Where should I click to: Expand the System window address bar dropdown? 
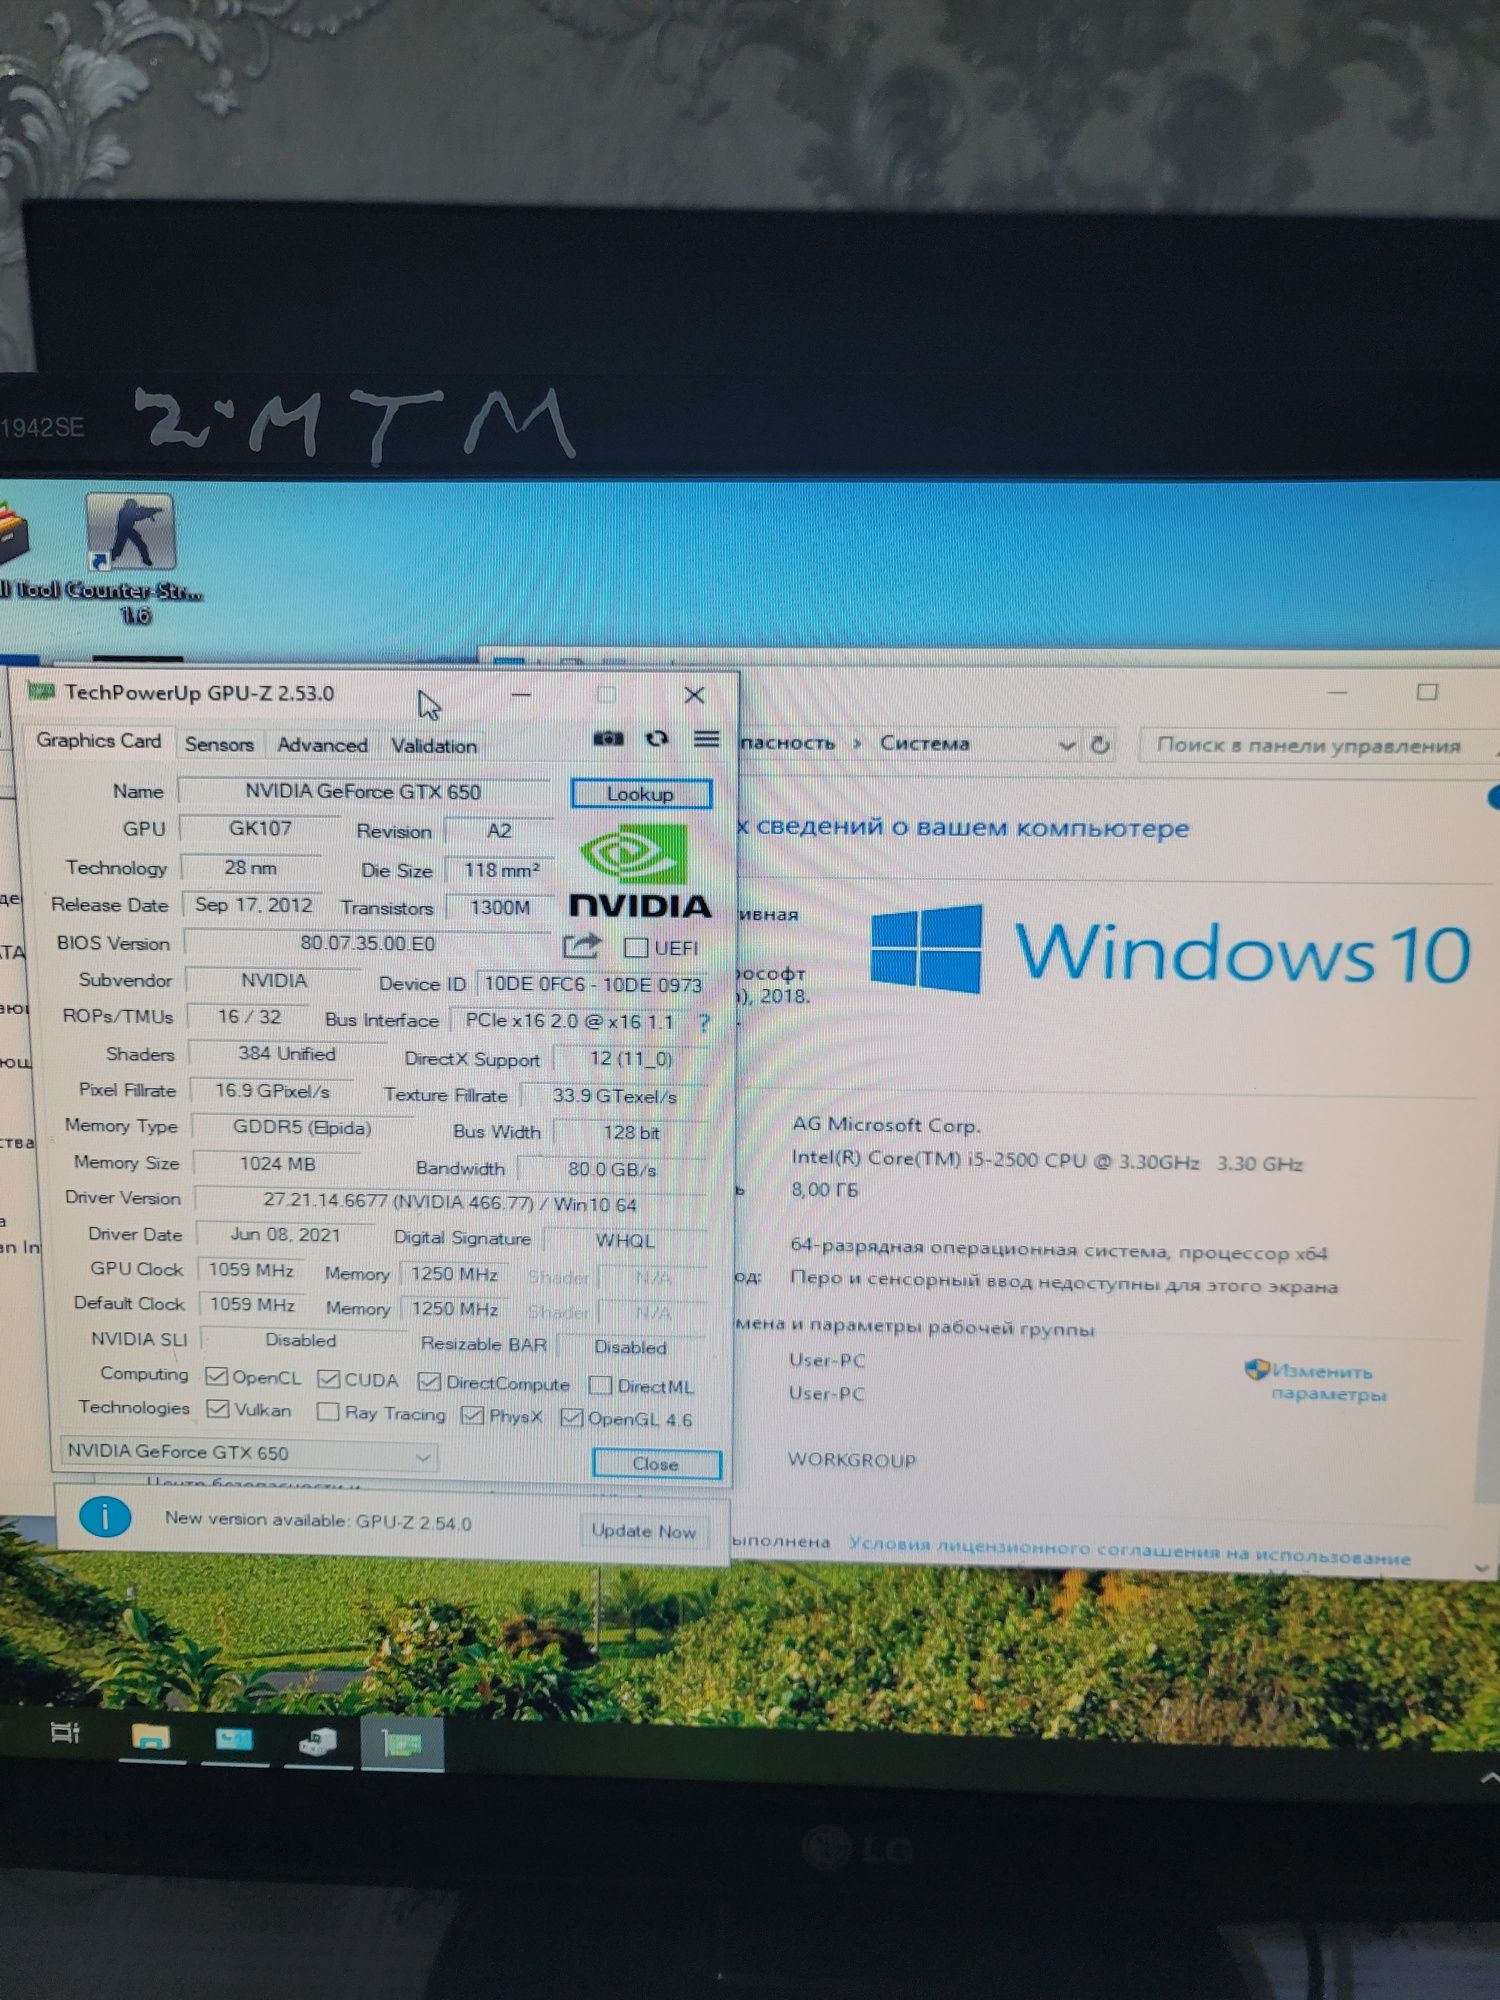[x=1067, y=745]
